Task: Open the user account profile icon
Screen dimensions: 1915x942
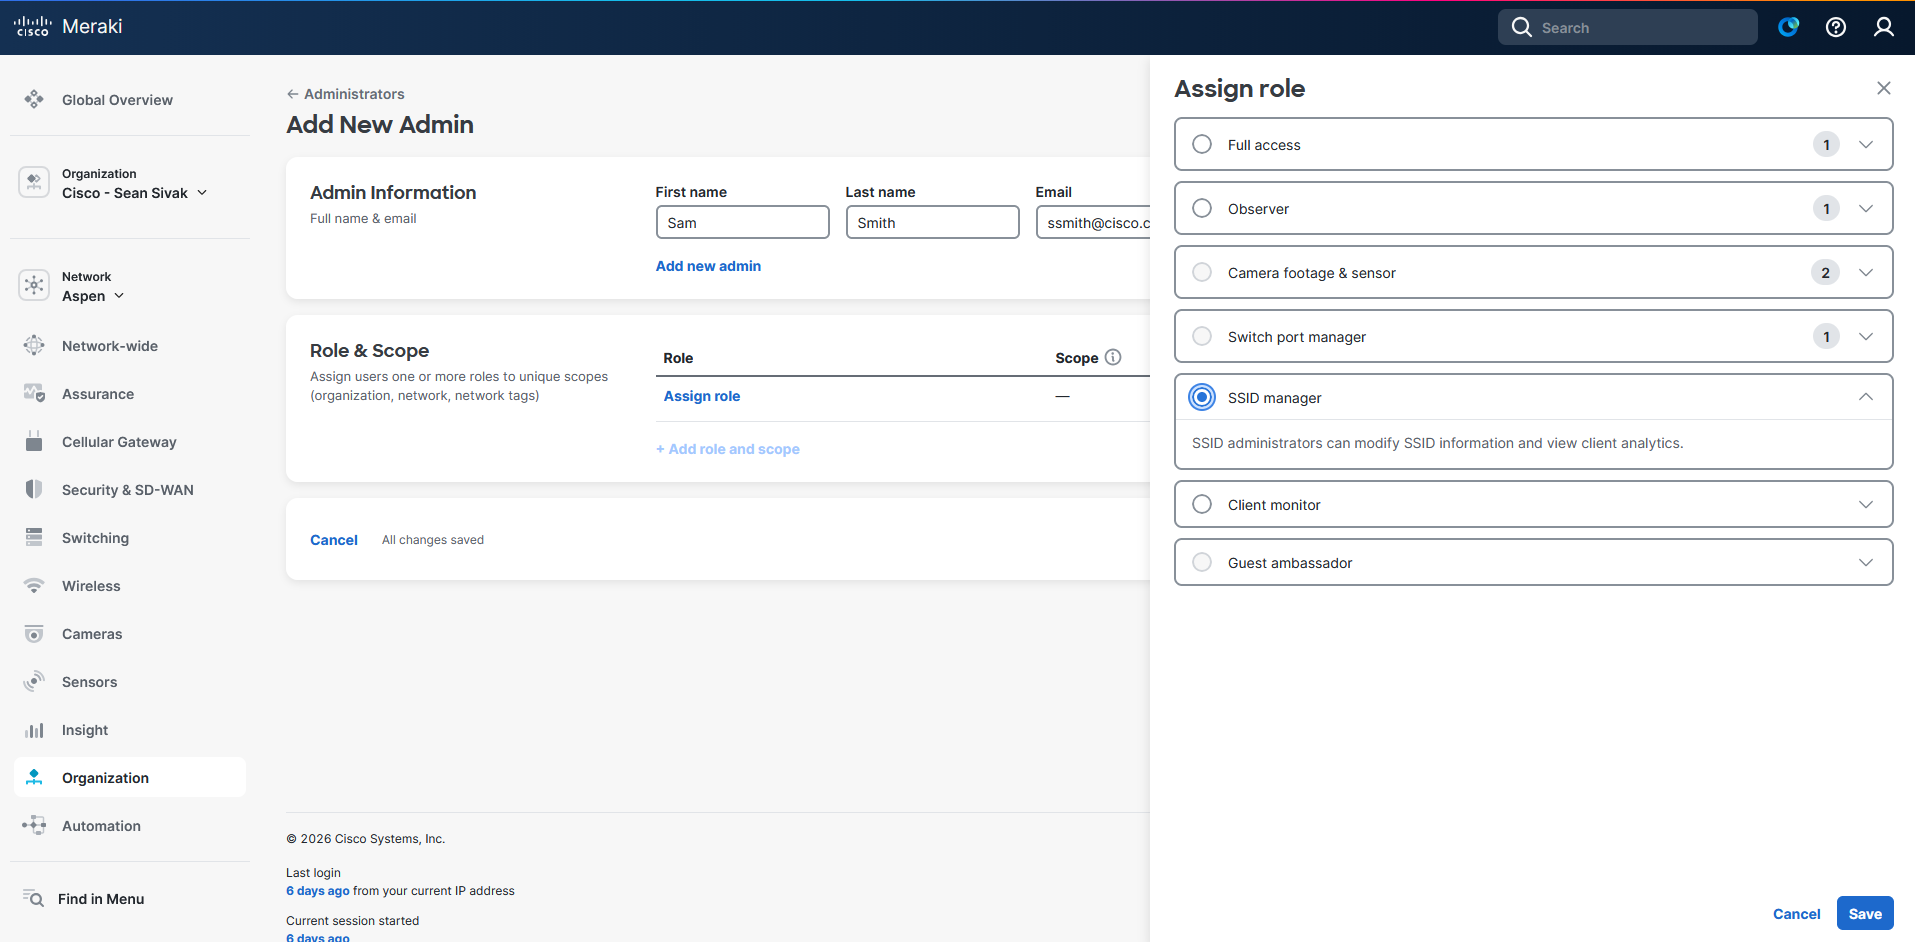Action: point(1883,27)
